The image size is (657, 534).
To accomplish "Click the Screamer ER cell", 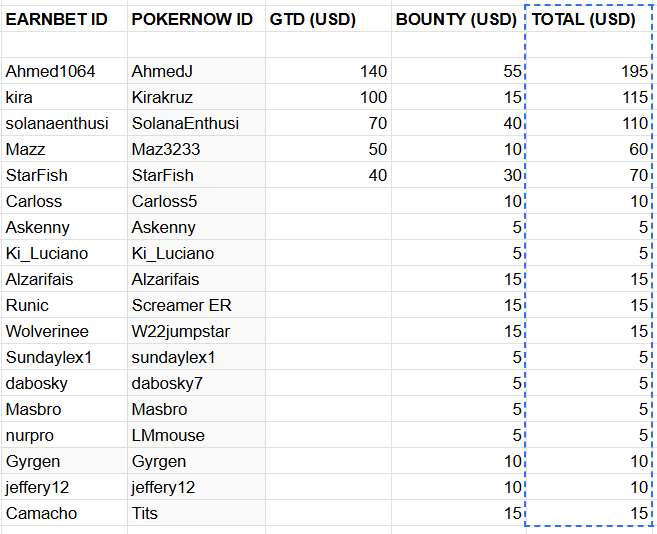I will pos(195,305).
